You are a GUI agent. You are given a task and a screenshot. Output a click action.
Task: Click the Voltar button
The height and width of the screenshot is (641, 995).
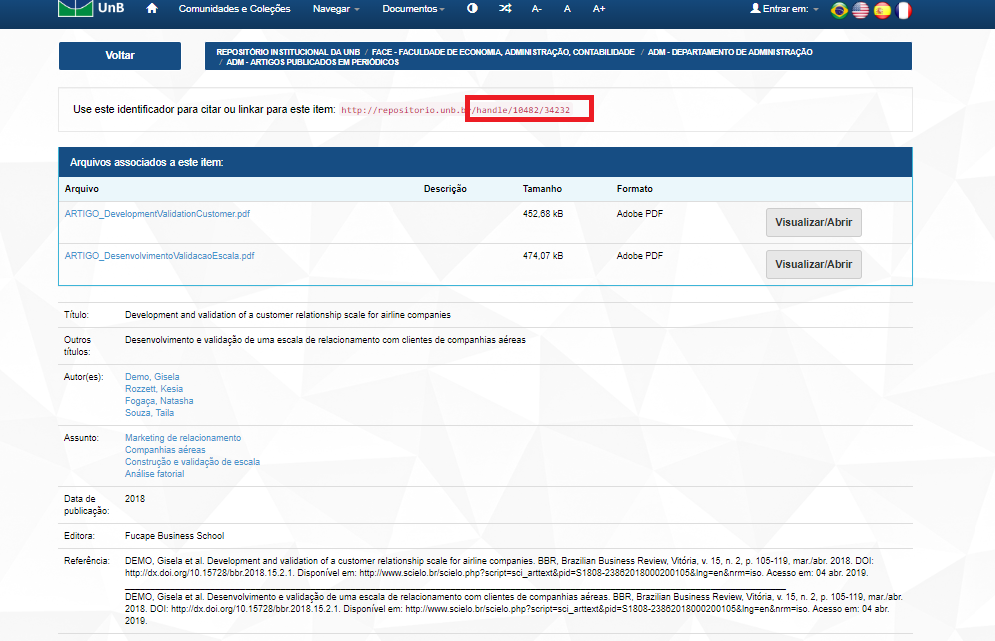tap(120, 56)
